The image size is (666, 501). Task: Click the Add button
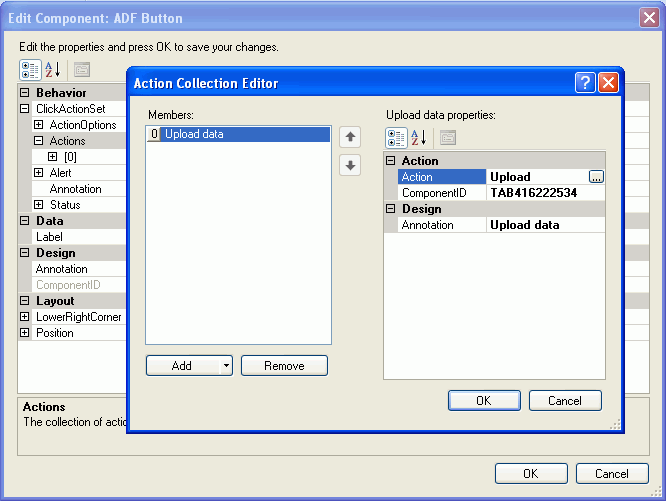tap(183, 366)
